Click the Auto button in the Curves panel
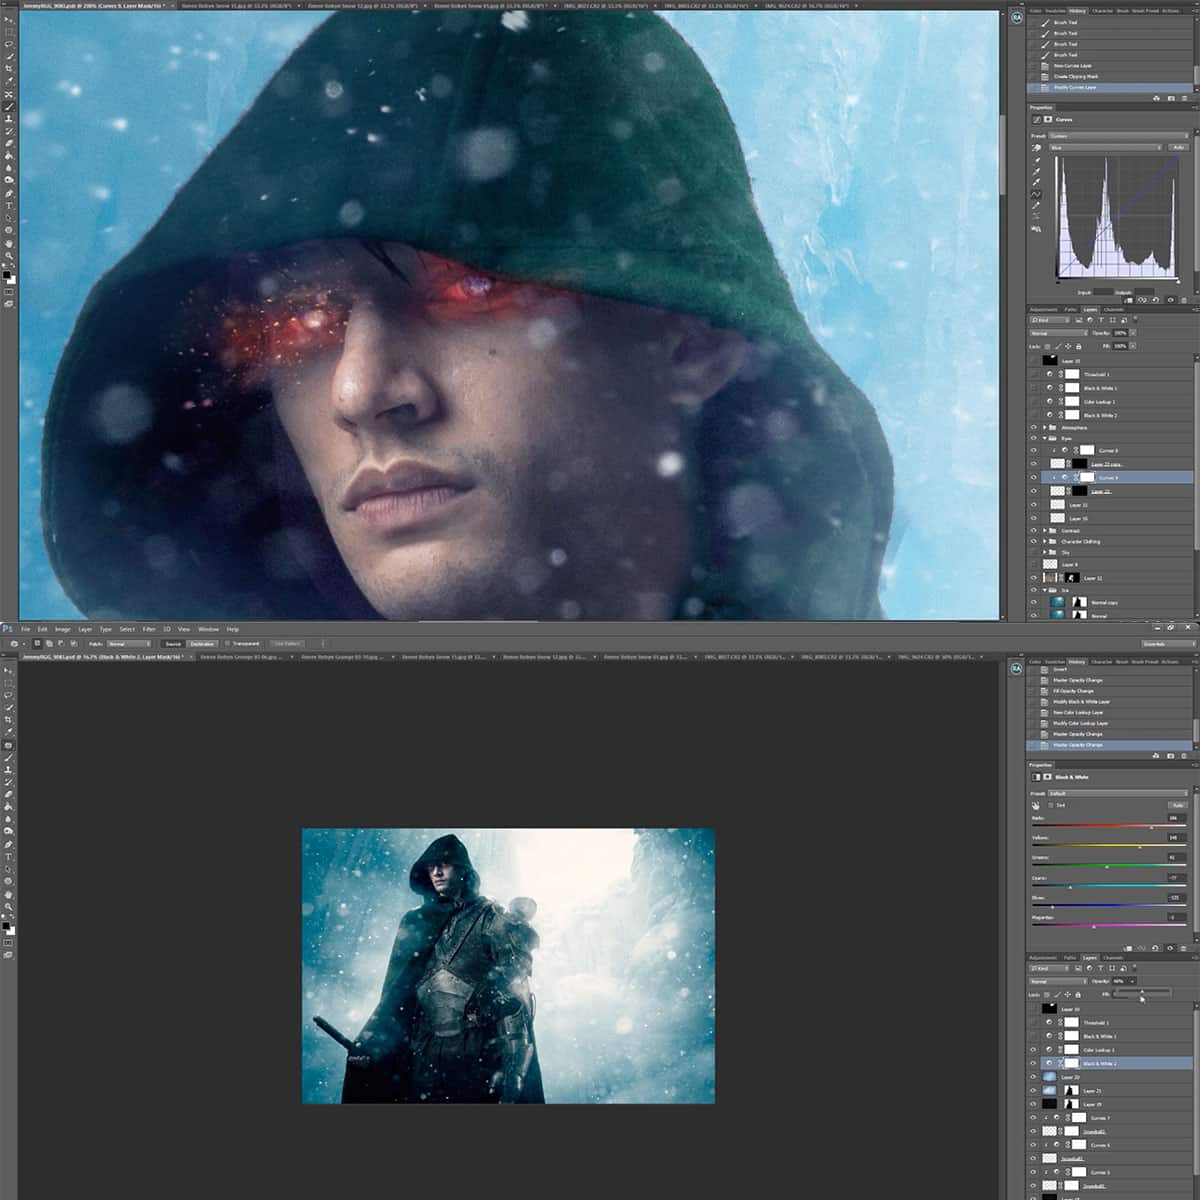Viewport: 1200px width, 1200px height. [1179, 147]
